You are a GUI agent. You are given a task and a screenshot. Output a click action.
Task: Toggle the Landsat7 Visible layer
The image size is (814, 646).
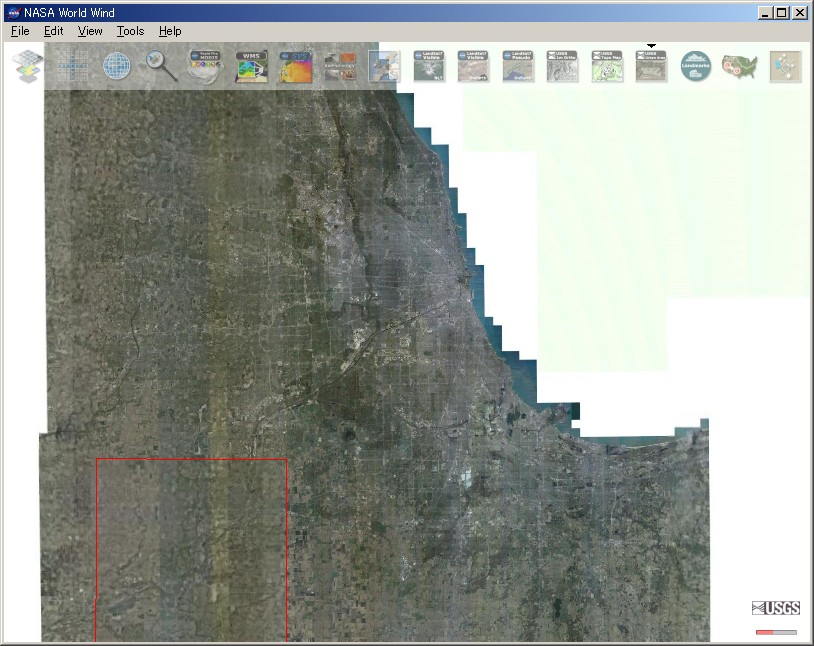coord(428,66)
